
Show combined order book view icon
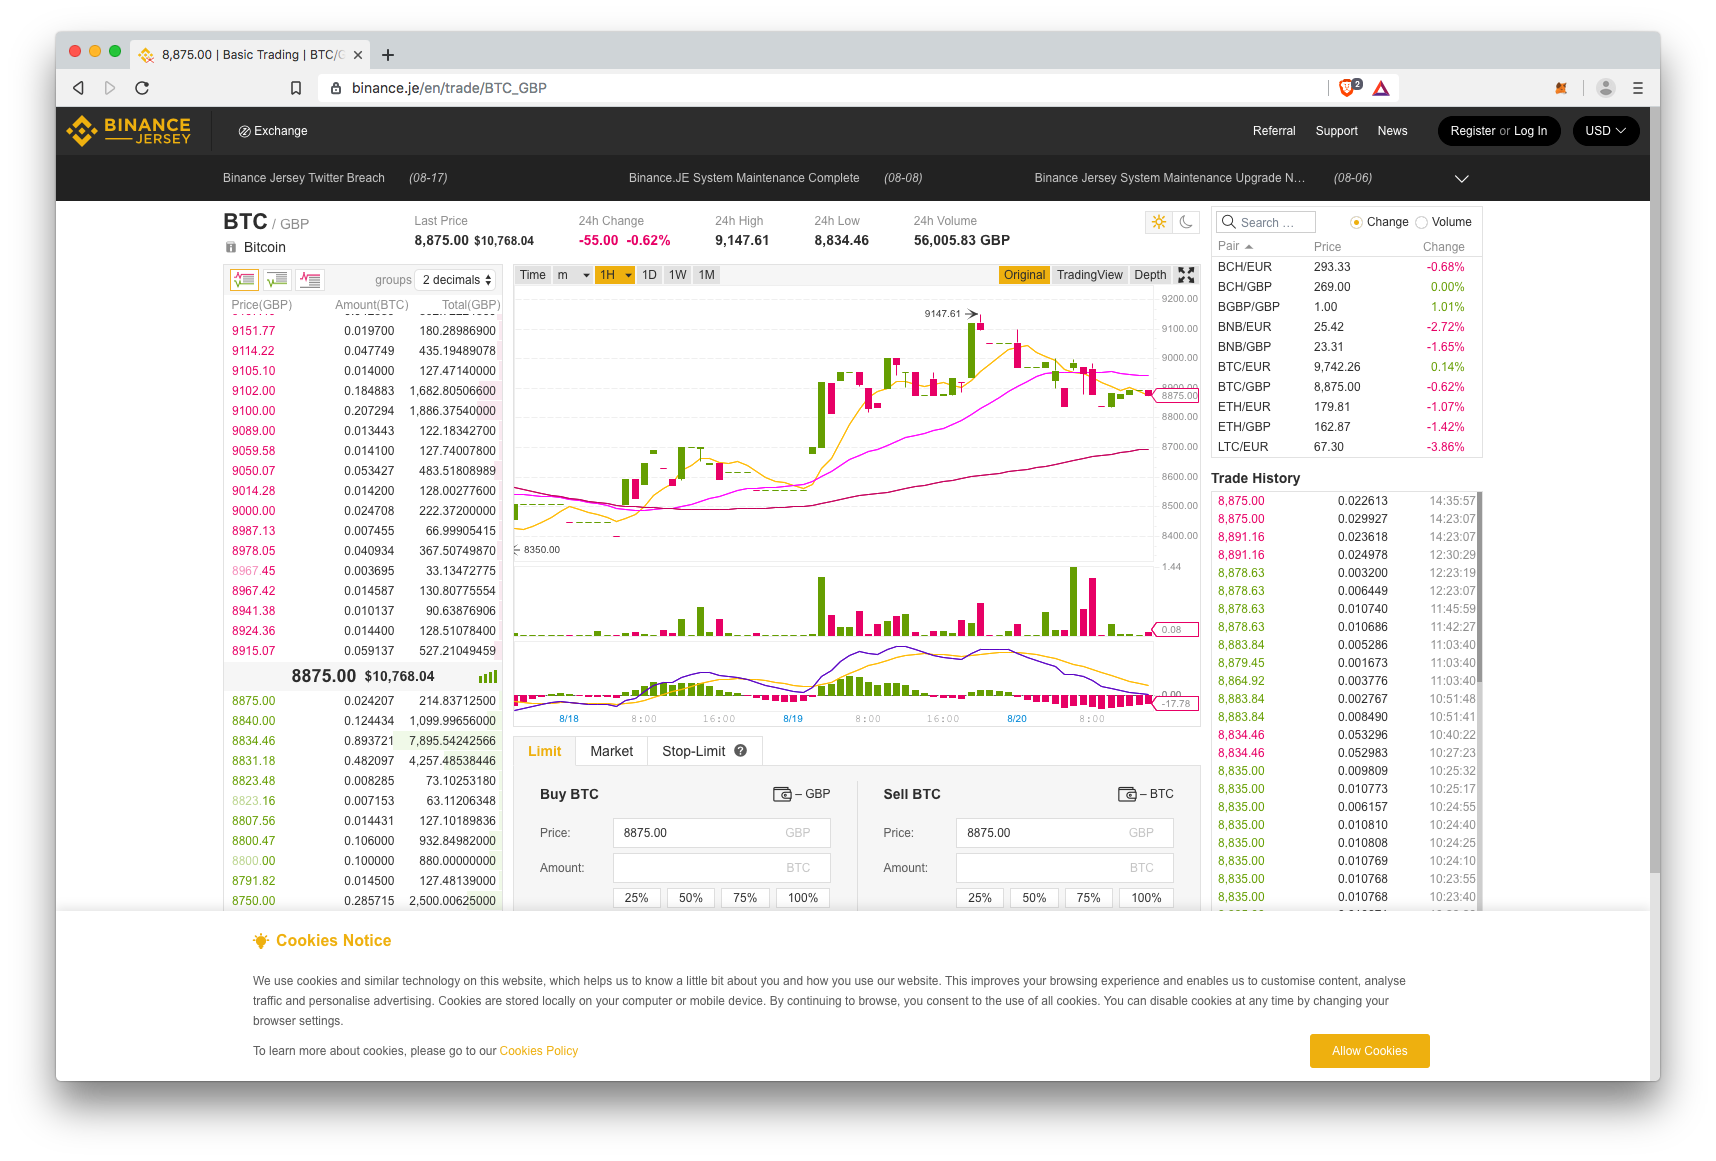click(x=244, y=280)
